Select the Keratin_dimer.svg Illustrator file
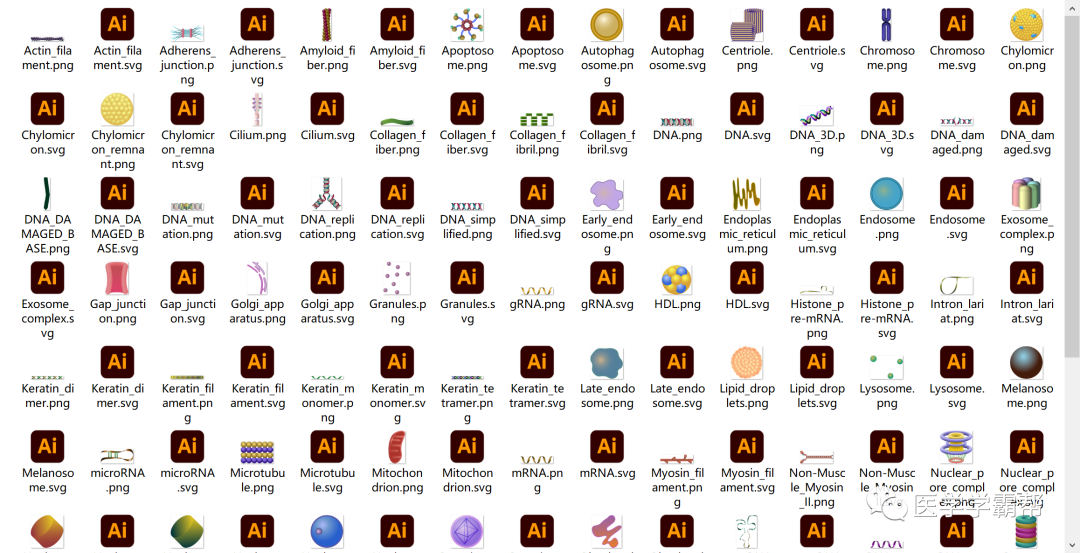The image size is (1080, 553). pos(118,363)
